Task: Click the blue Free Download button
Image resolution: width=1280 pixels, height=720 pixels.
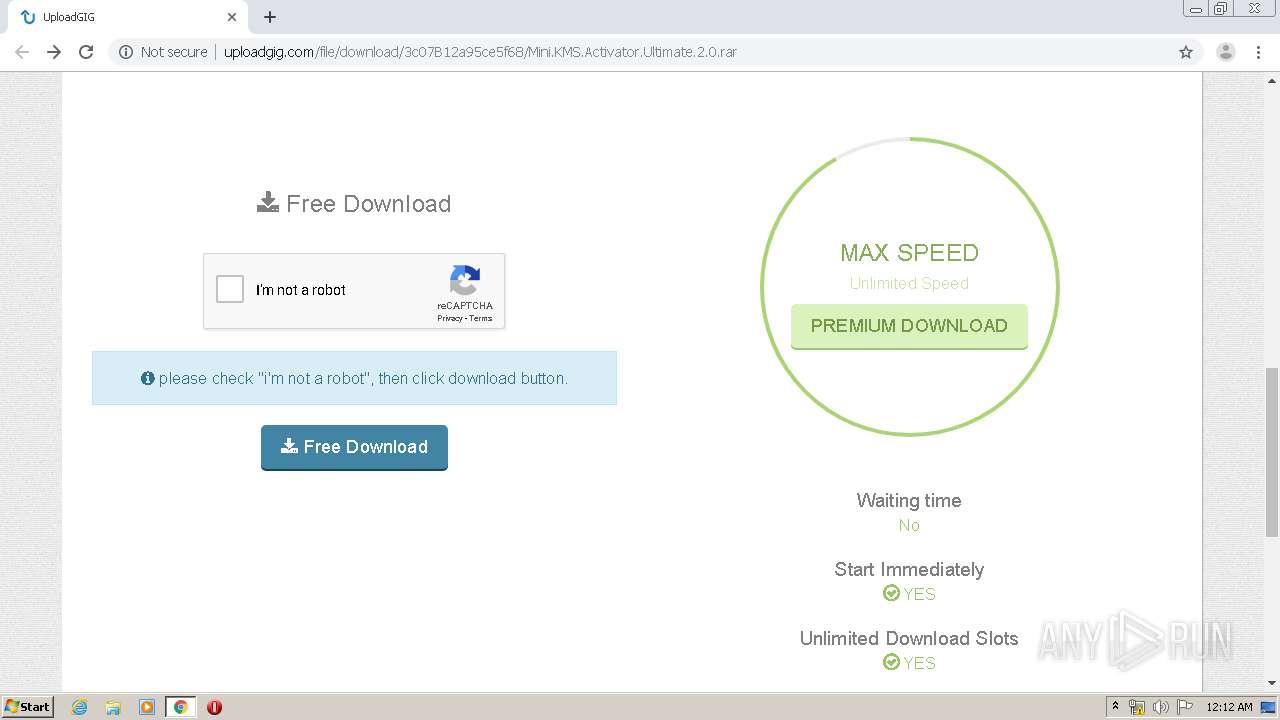Action: tap(354, 447)
